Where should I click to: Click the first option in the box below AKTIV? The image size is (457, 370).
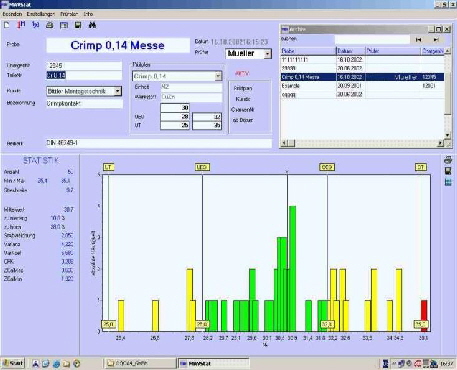[243, 88]
